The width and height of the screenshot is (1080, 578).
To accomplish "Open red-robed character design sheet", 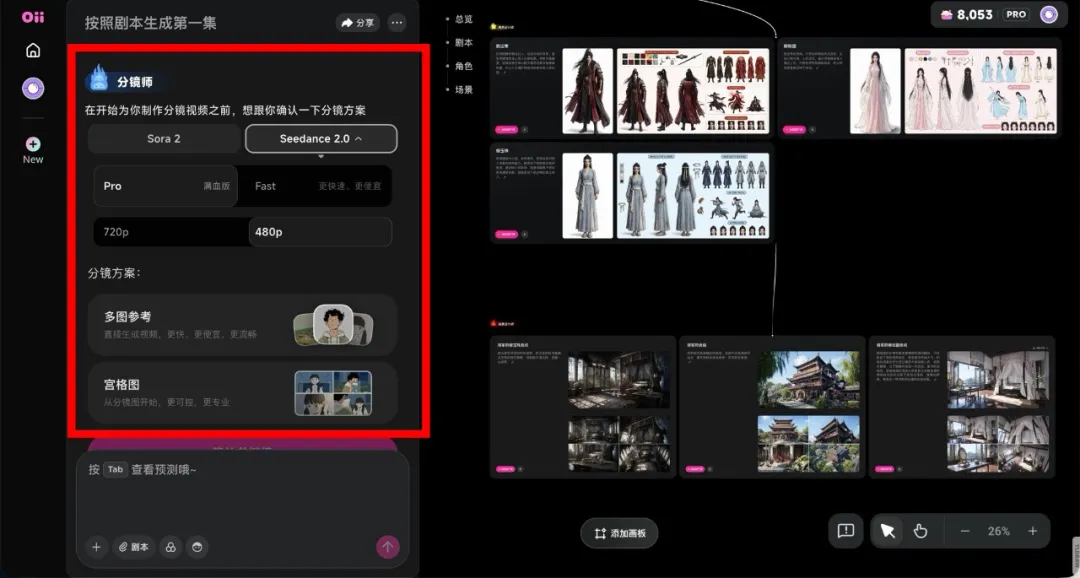I will pos(693,90).
